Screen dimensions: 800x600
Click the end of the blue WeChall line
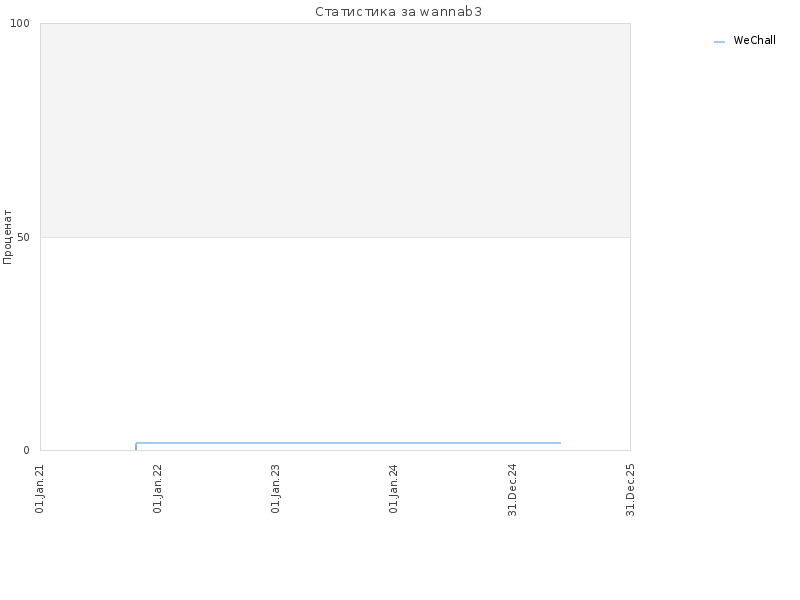tap(560, 443)
